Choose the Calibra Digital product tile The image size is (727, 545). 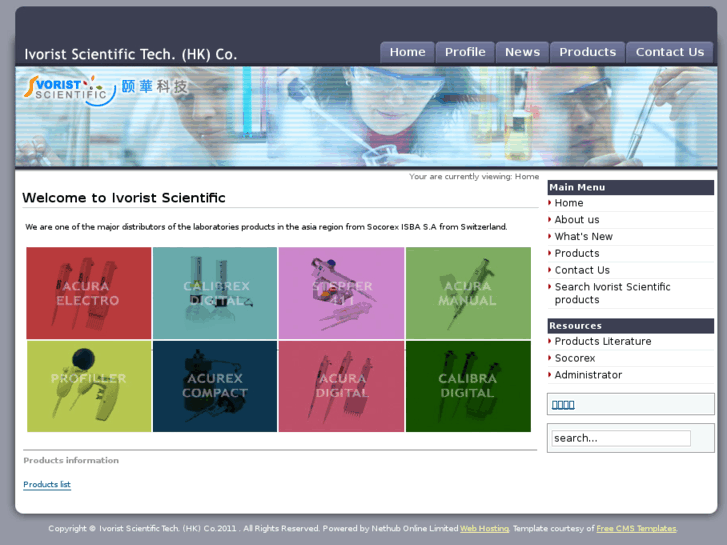468,386
